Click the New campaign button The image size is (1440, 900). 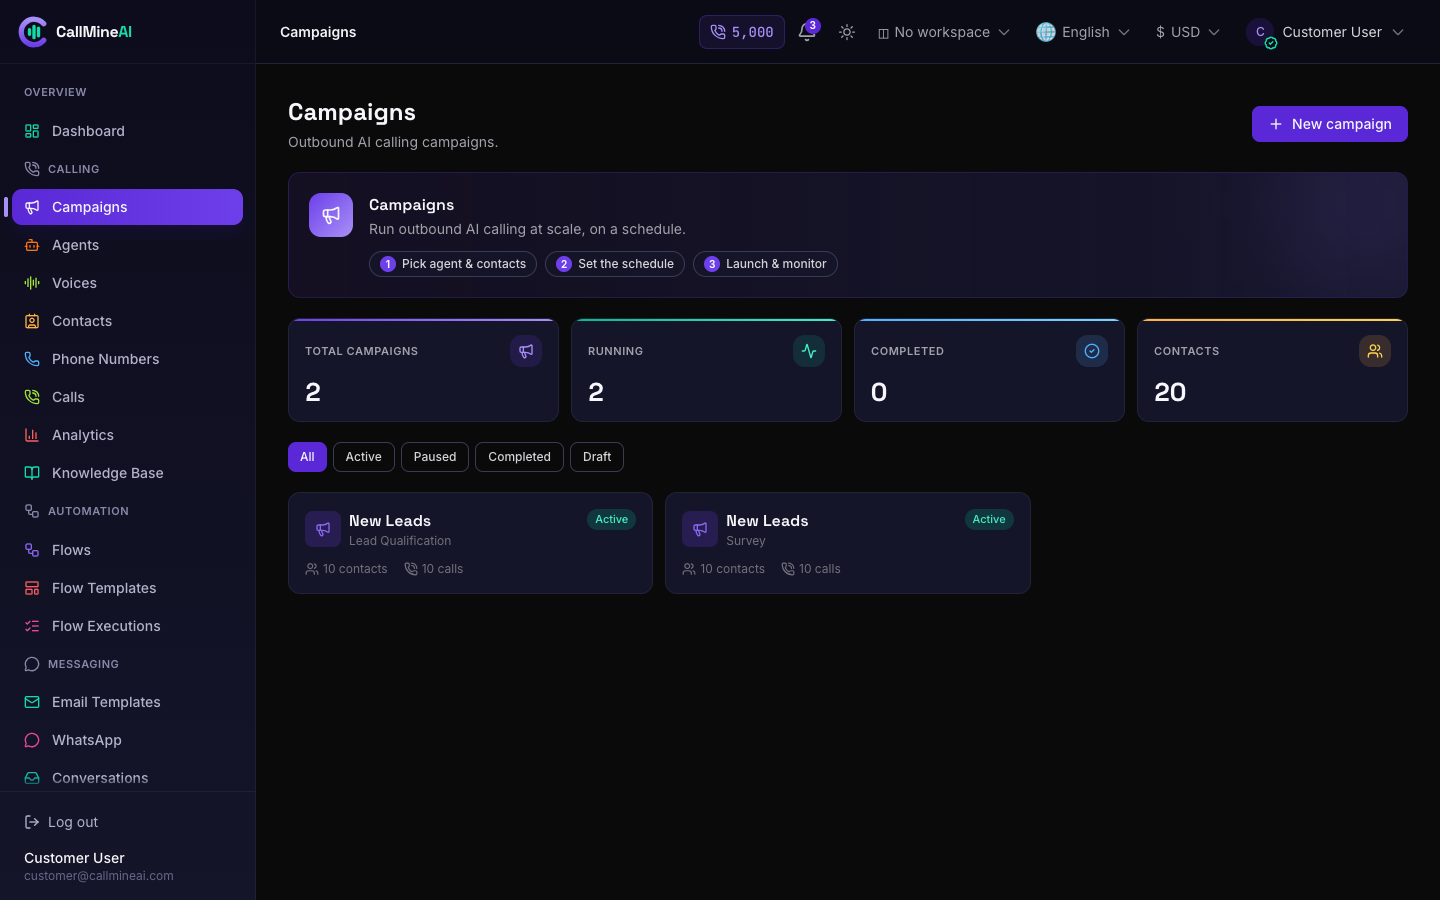pyautogui.click(x=1330, y=124)
